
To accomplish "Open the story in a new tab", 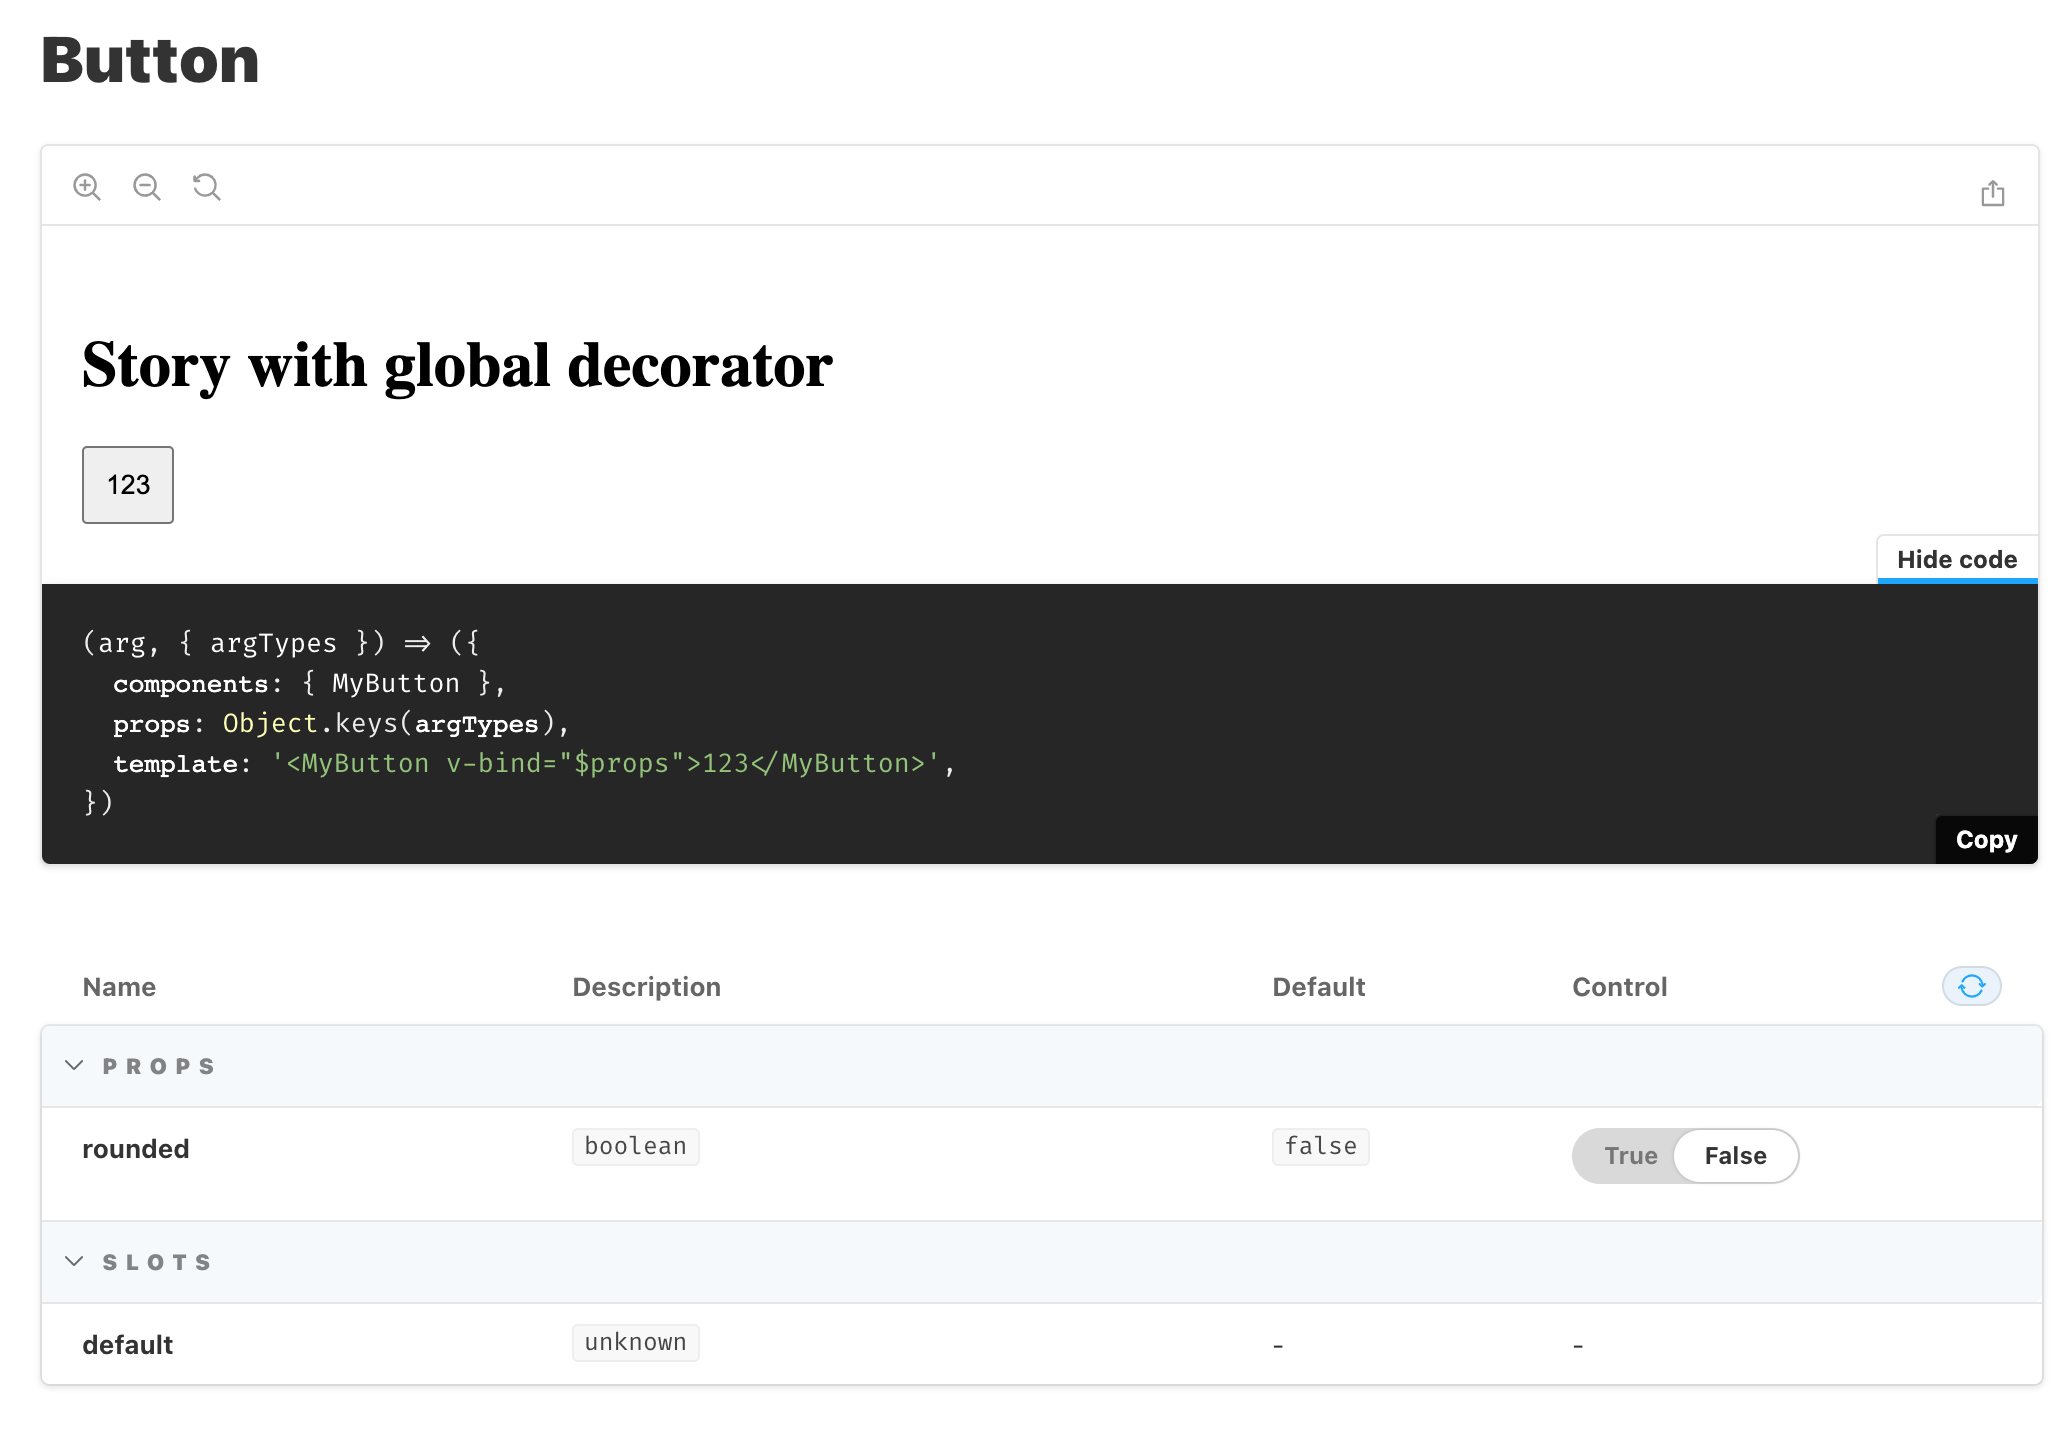I will click(1992, 191).
